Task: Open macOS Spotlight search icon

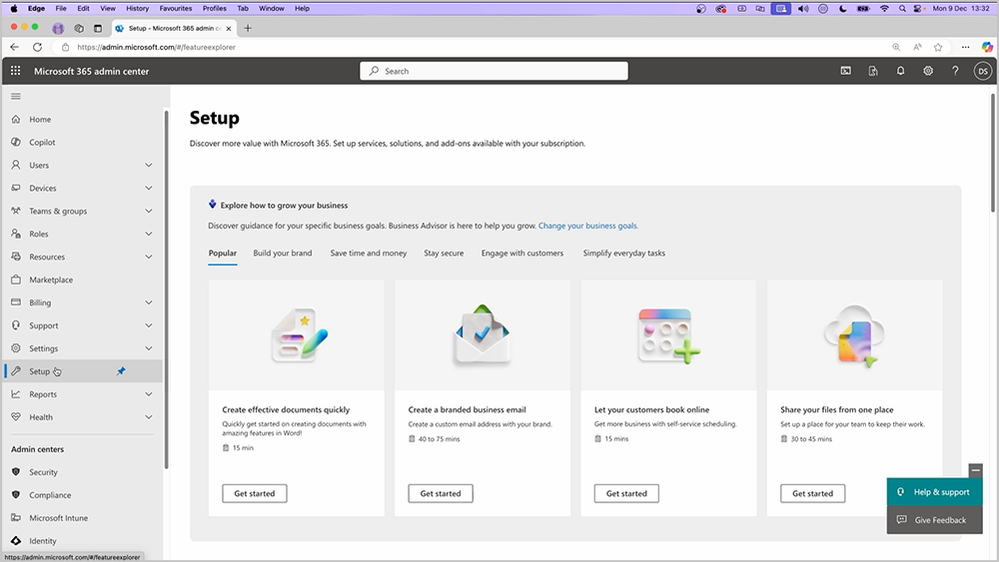Action: click(902, 9)
